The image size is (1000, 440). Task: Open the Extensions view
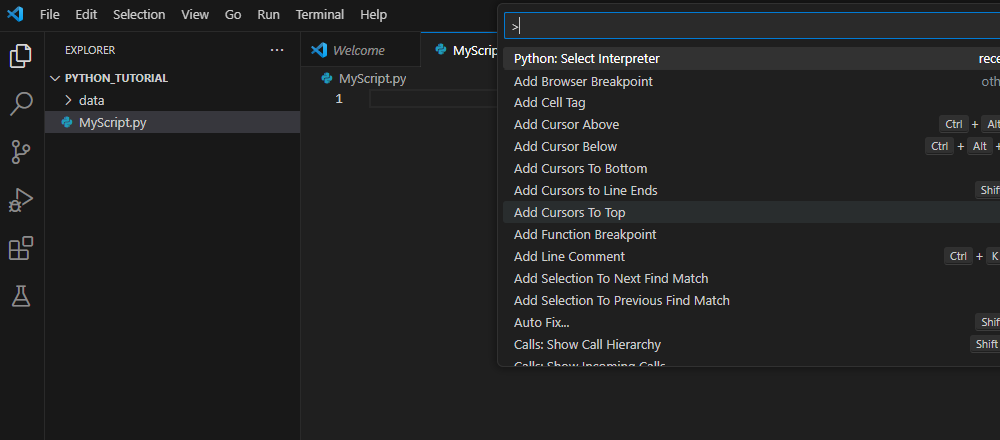tap(21, 248)
